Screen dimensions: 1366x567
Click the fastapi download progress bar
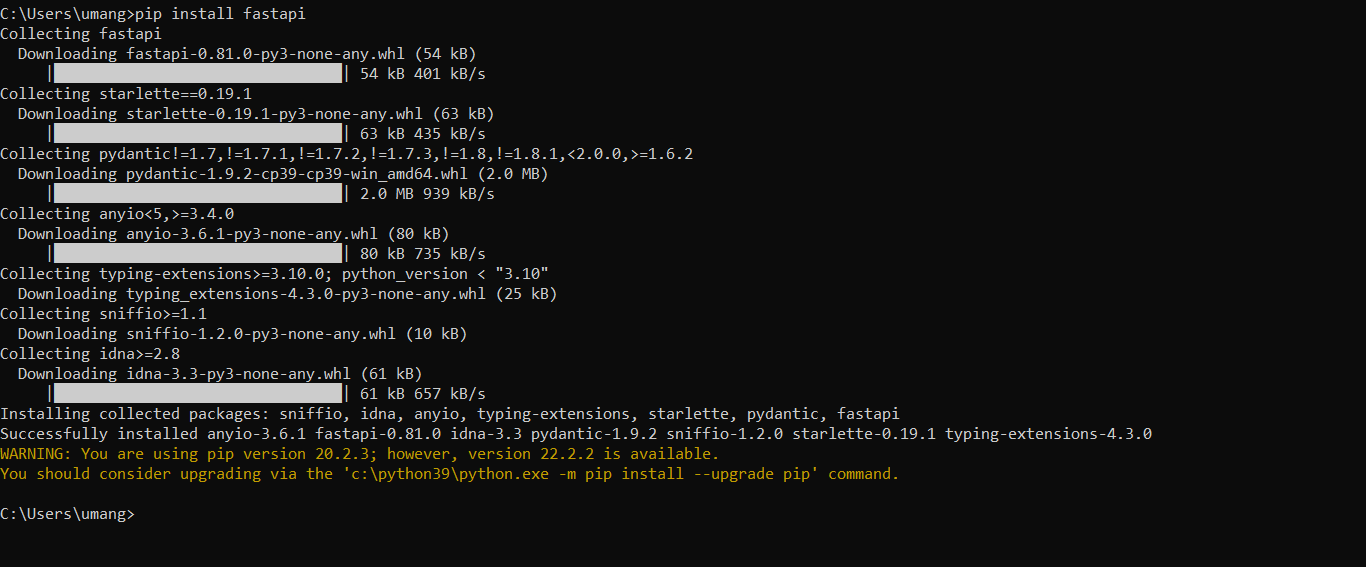tap(197, 74)
